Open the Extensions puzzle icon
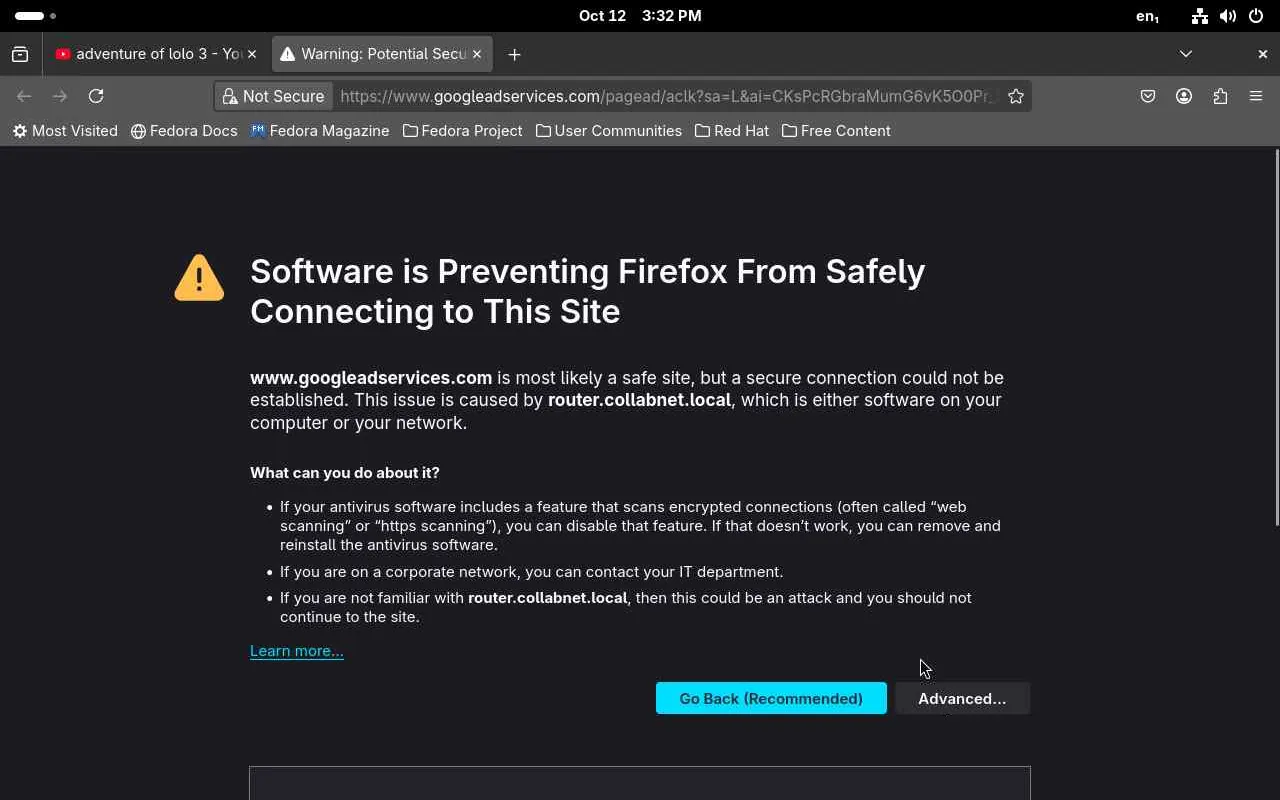The height and width of the screenshot is (800, 1280). pos(1220,96)
